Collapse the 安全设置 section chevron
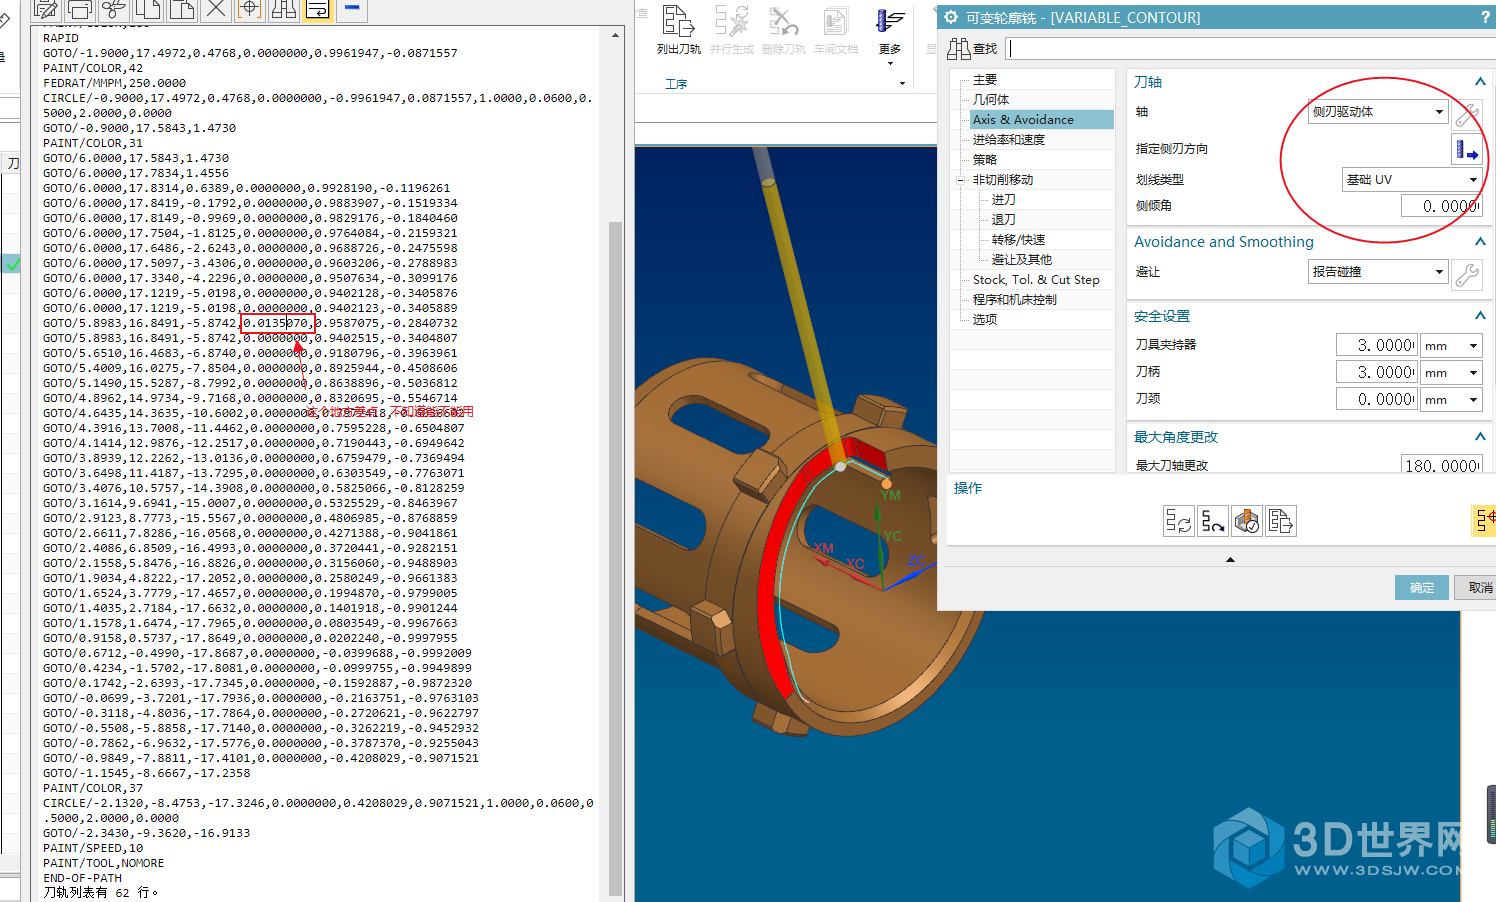 [x=1480, y=316]
